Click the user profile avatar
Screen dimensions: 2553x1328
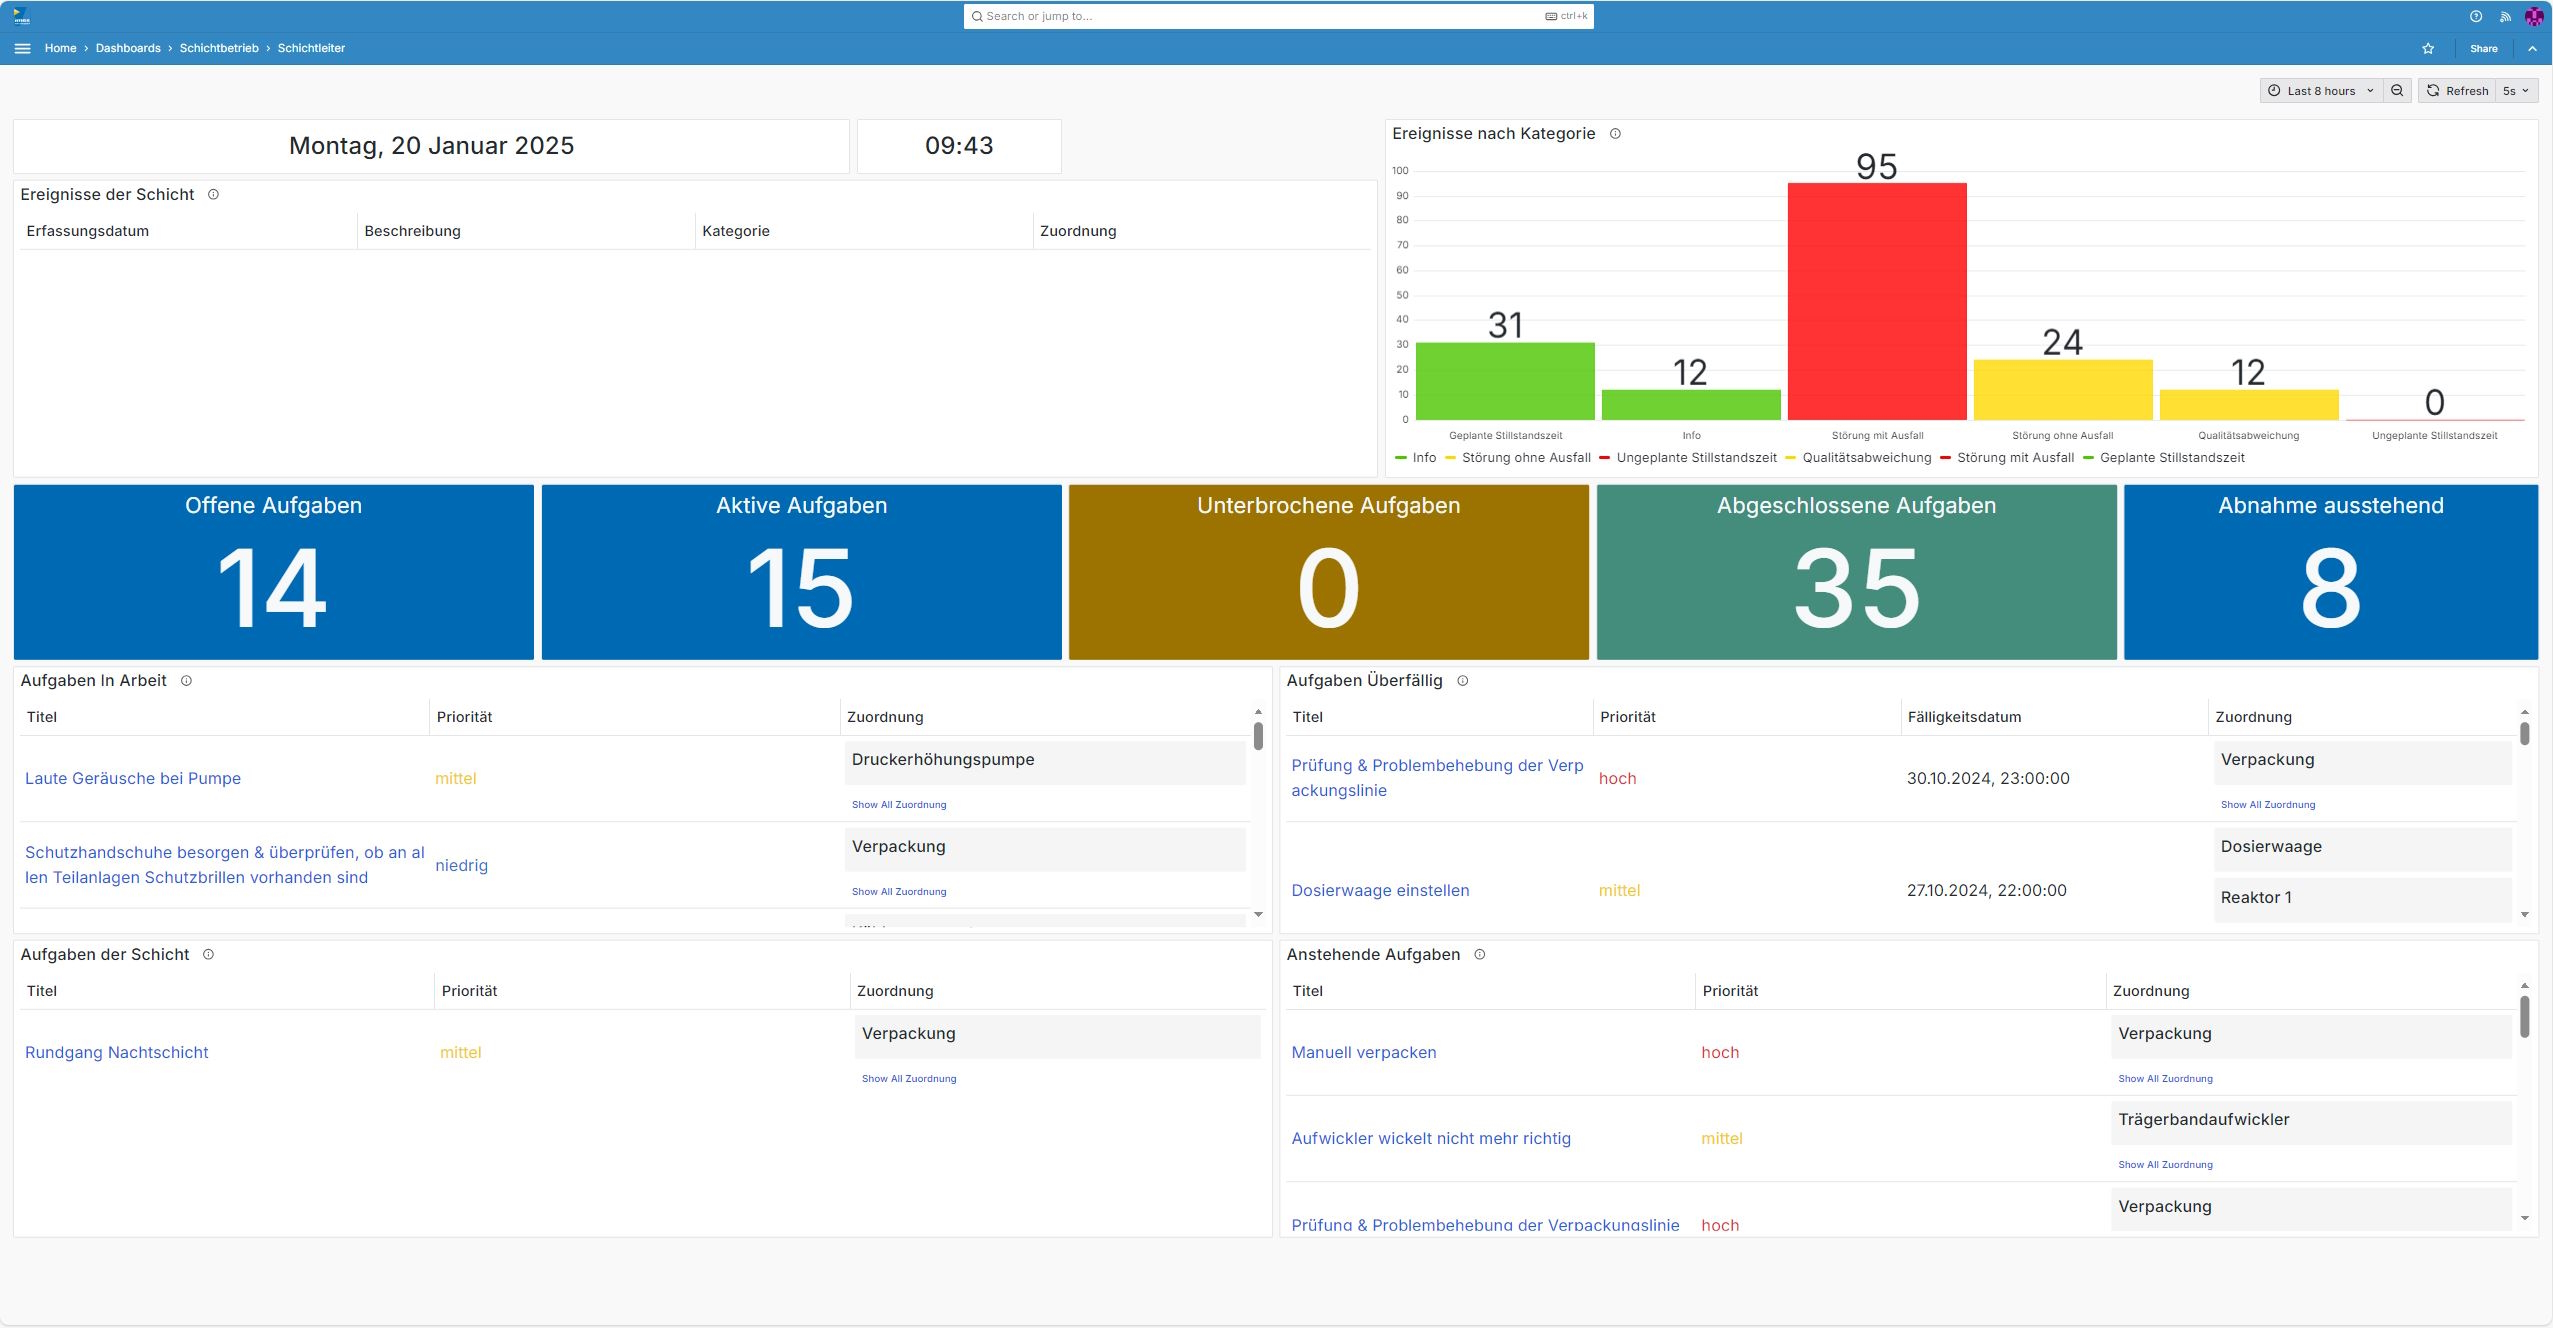click(2534, 16)
